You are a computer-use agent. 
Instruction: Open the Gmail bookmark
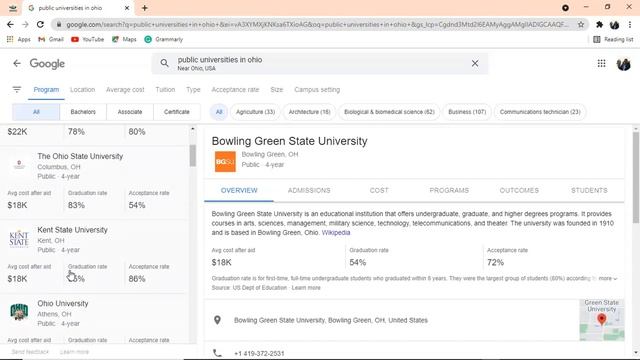(51, 39)
